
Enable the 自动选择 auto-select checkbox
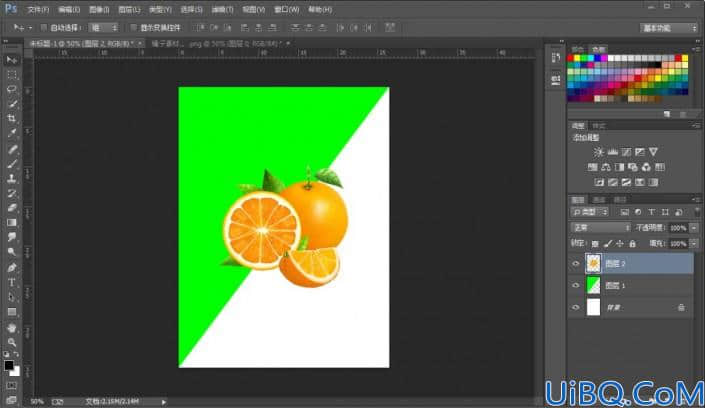coord(44,28)
